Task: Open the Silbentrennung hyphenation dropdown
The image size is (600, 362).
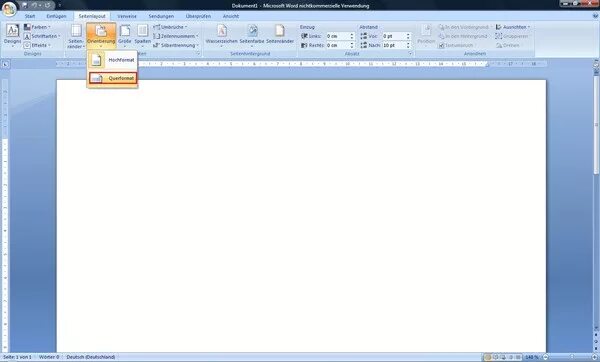Action: point(176,45)
